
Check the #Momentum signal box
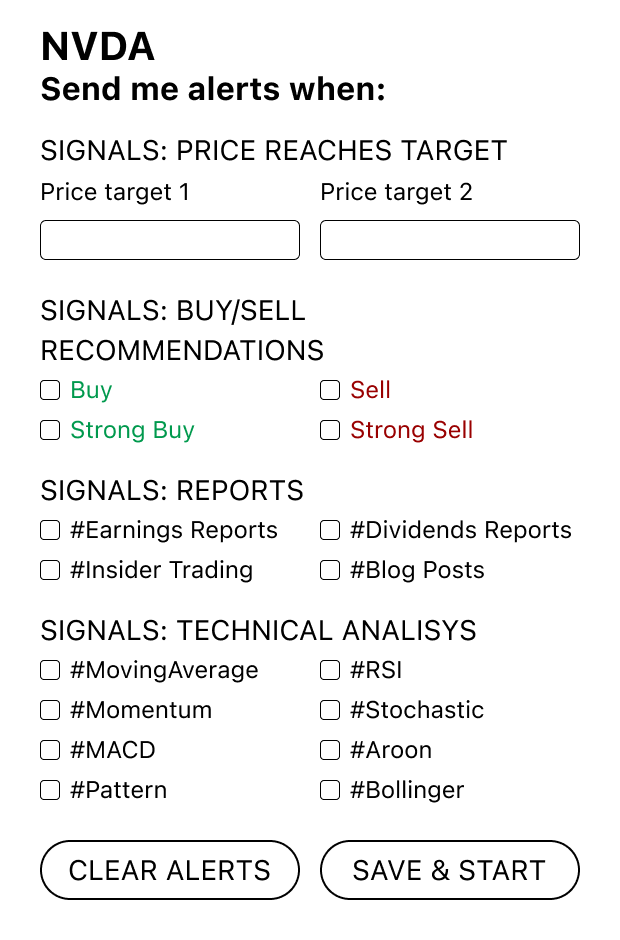pos(50,710)
